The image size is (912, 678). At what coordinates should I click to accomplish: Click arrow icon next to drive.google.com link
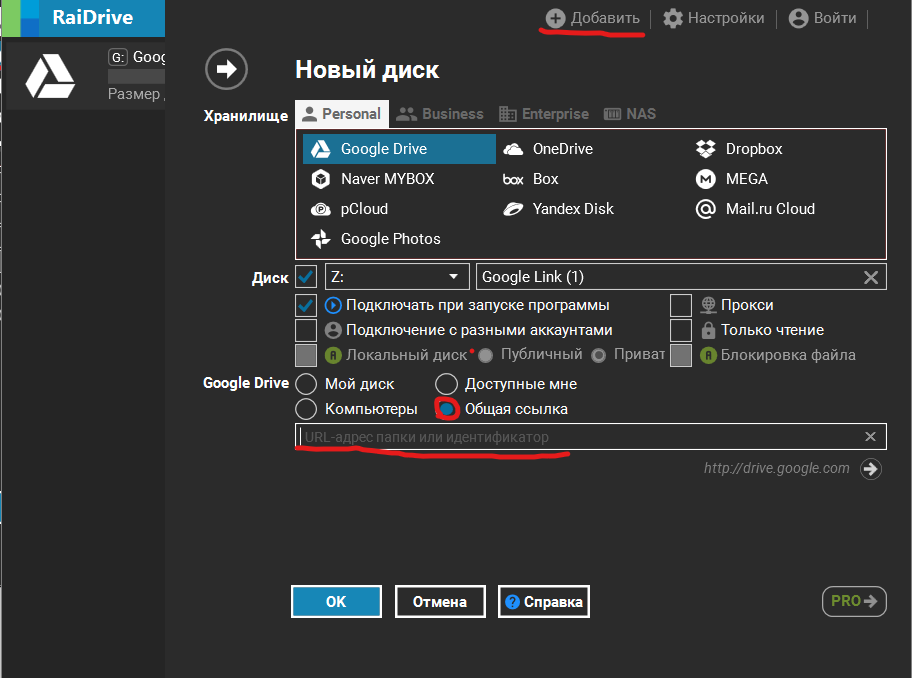[x=871, y=469]
